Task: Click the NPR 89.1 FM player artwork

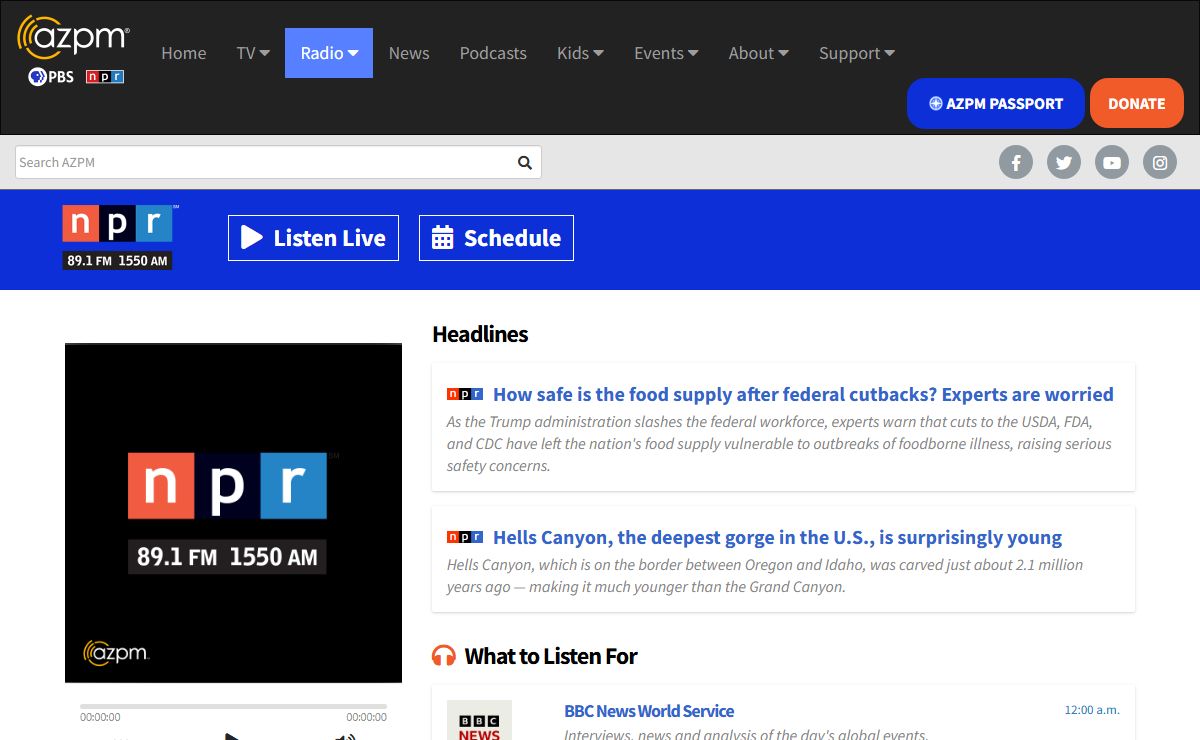Action: (233, 513)
